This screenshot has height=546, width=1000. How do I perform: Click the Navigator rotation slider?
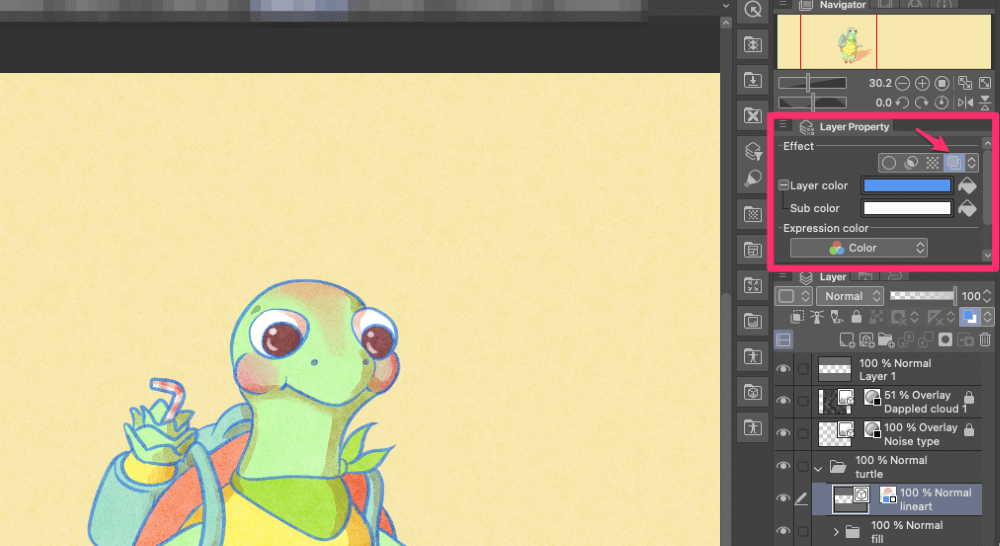(812, 102)
